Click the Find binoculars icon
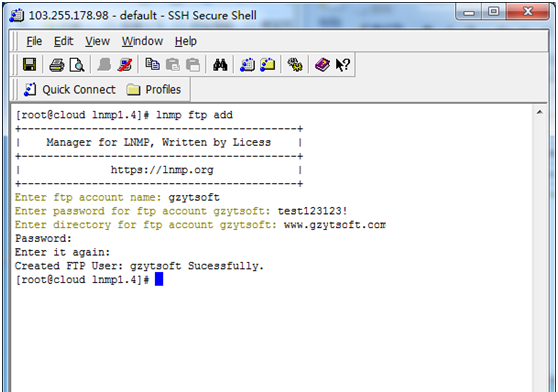This screenshot has height=392, width=558. coord(220,65)
